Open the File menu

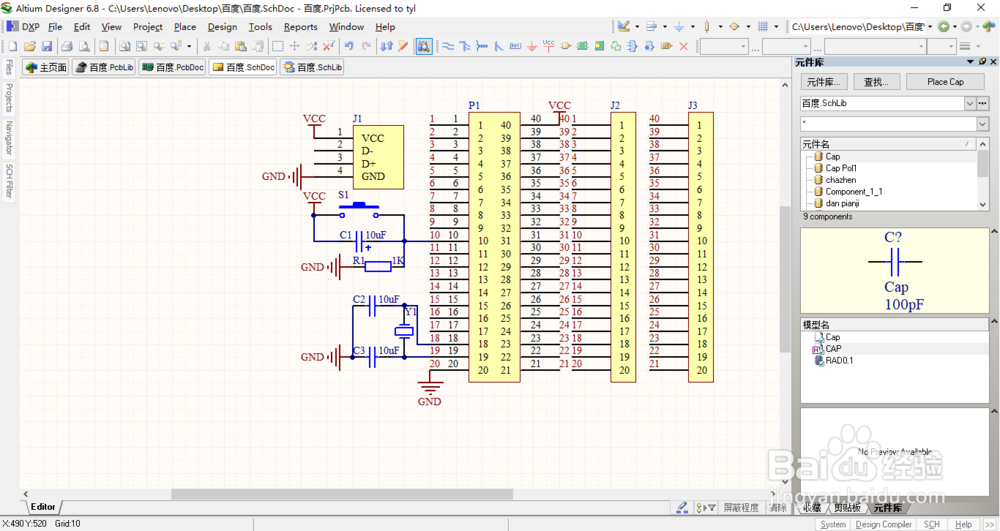click(55, 27)
